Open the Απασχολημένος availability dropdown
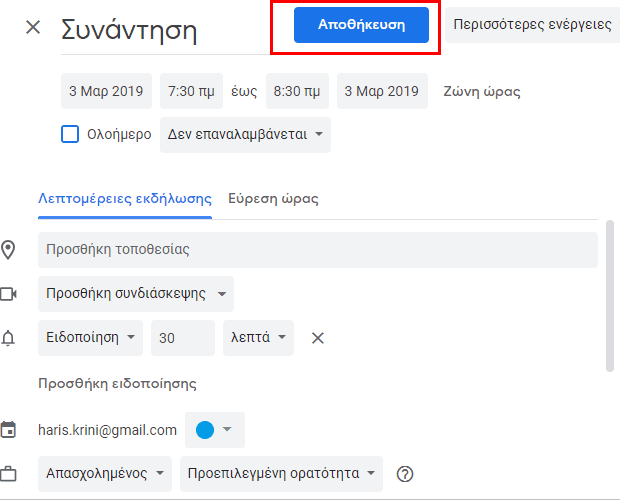 click(105, 474)
